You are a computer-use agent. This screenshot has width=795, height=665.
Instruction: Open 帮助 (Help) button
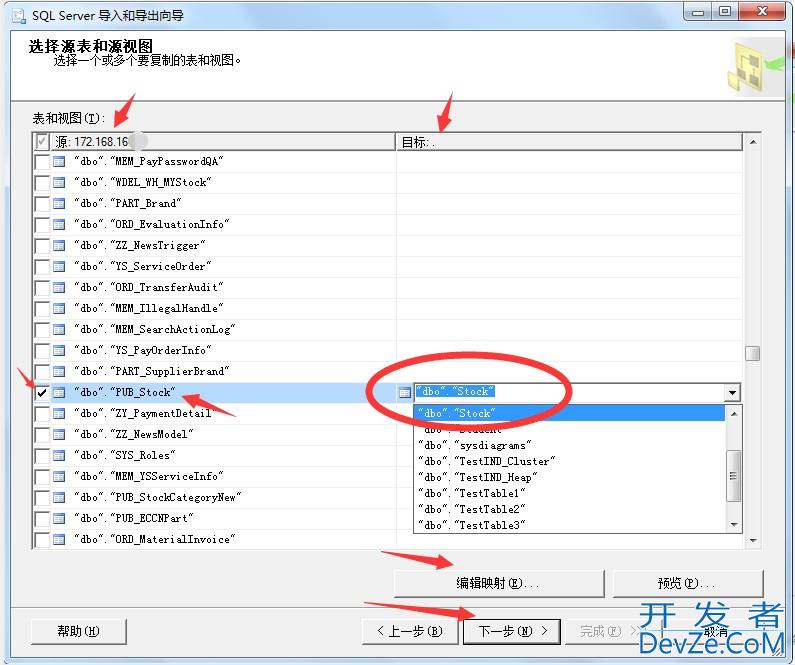(x=79, y=632)
